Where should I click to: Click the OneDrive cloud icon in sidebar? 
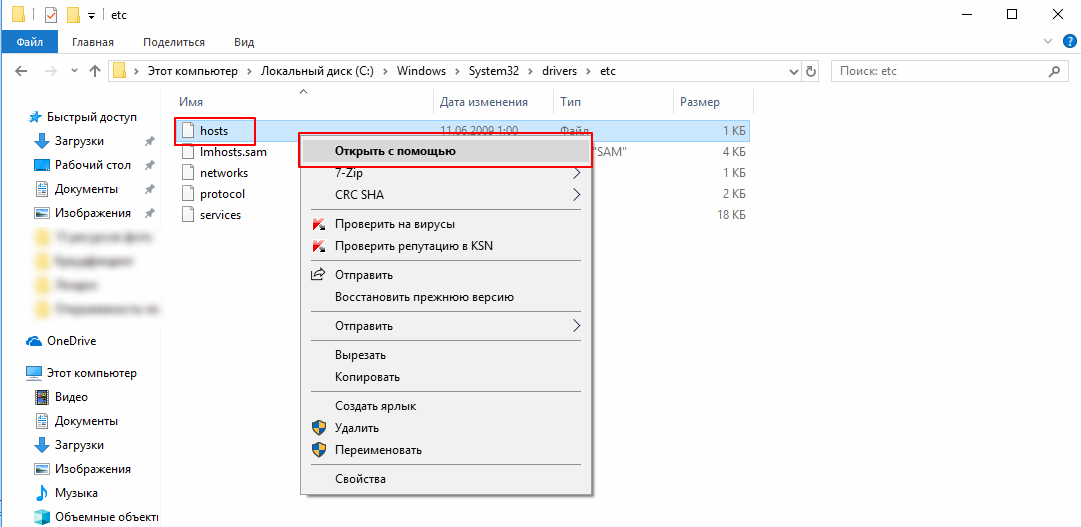34,341
